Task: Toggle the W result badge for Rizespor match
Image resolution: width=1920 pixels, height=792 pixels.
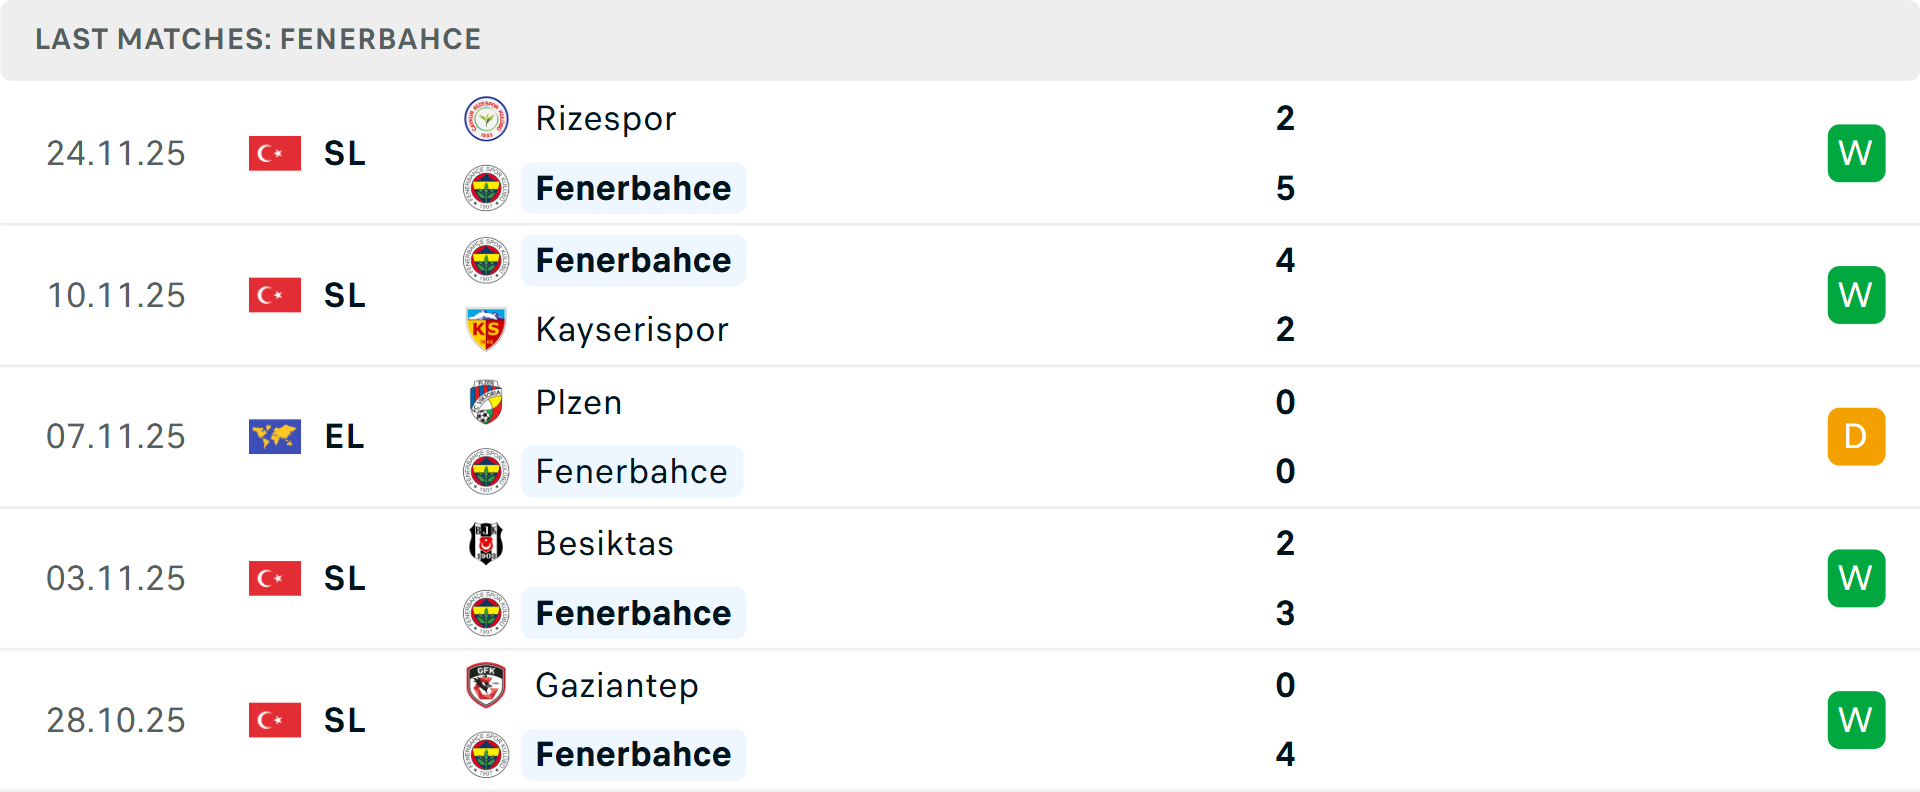Action: coord(1856,153)
